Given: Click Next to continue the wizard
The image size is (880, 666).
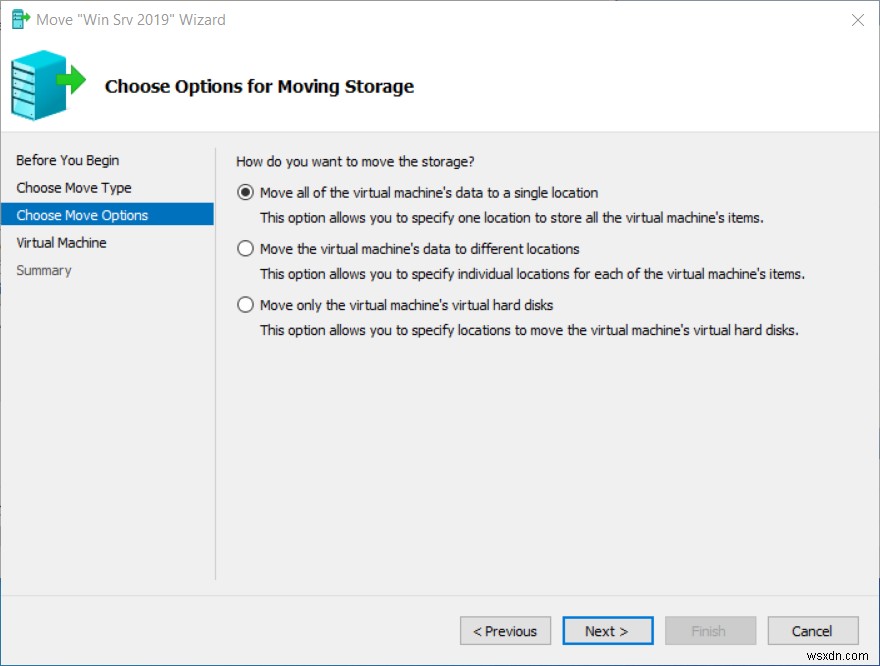Looking at the screenshot, I should [x=608, y=630].
